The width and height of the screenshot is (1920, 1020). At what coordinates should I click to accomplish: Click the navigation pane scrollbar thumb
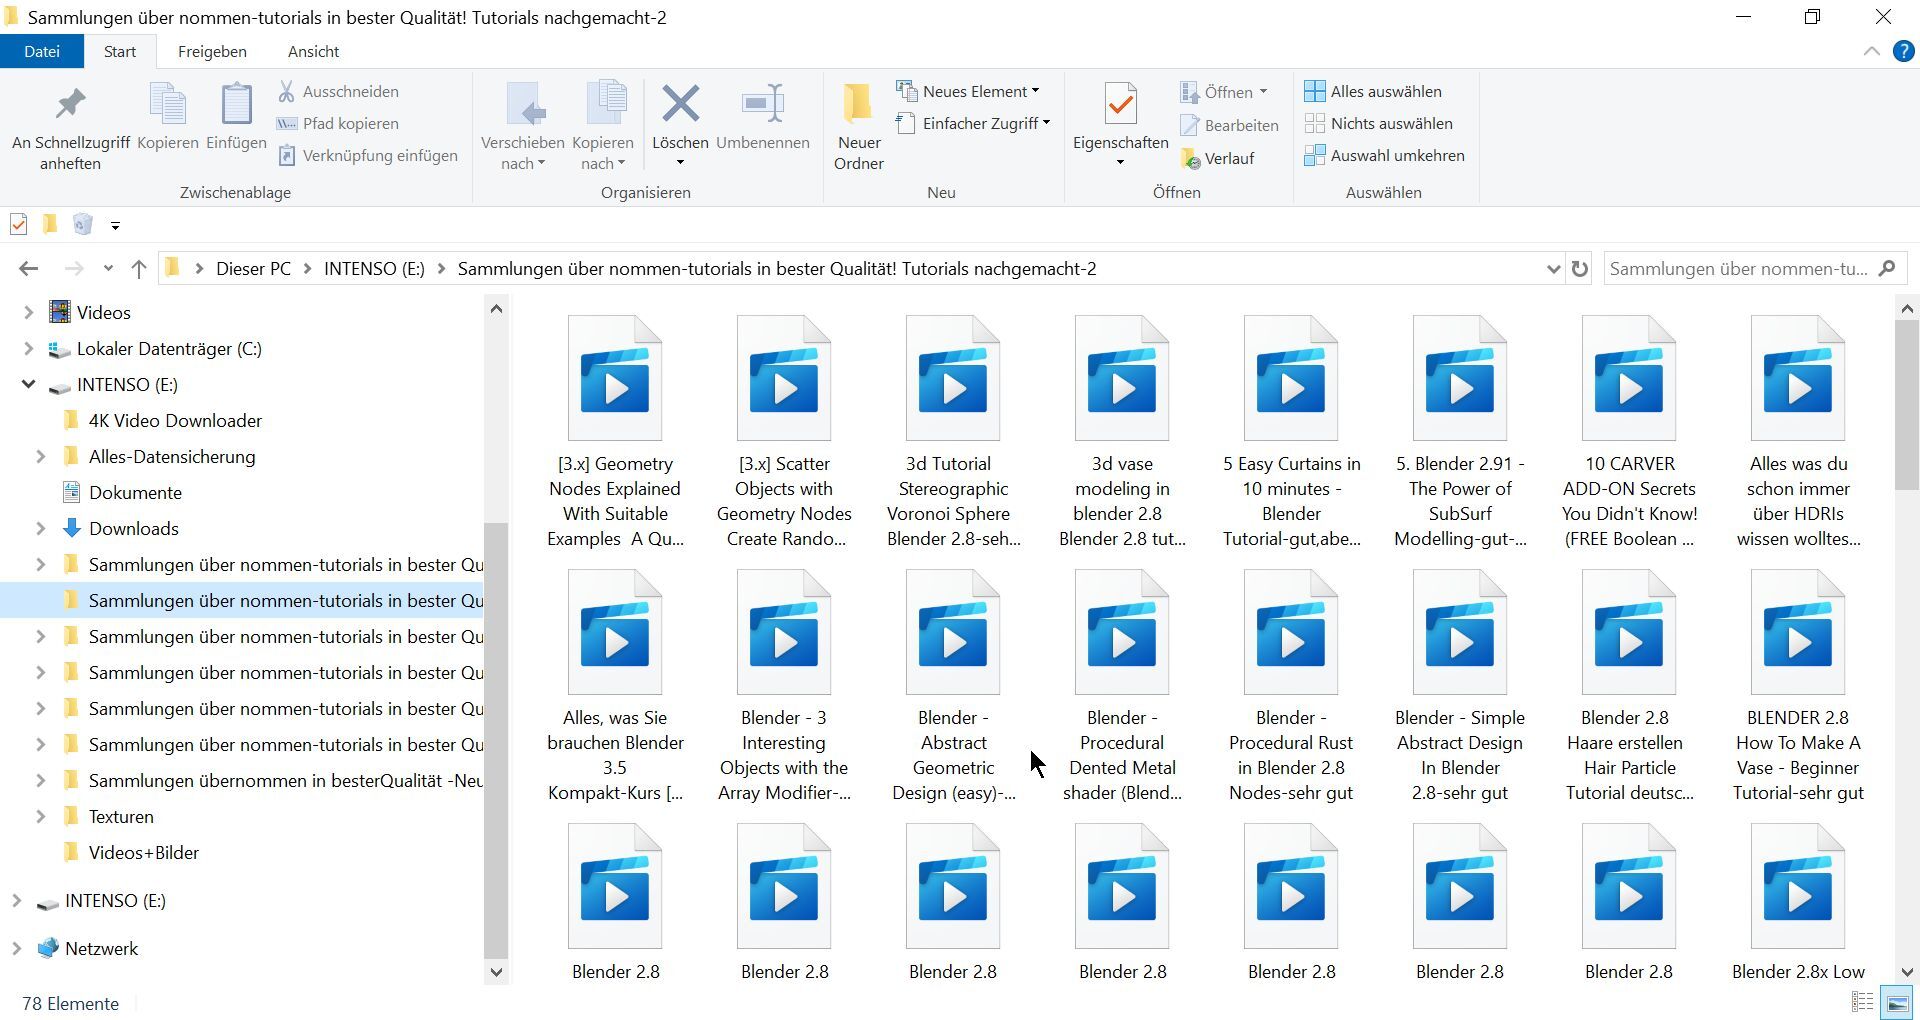(496, 739)
